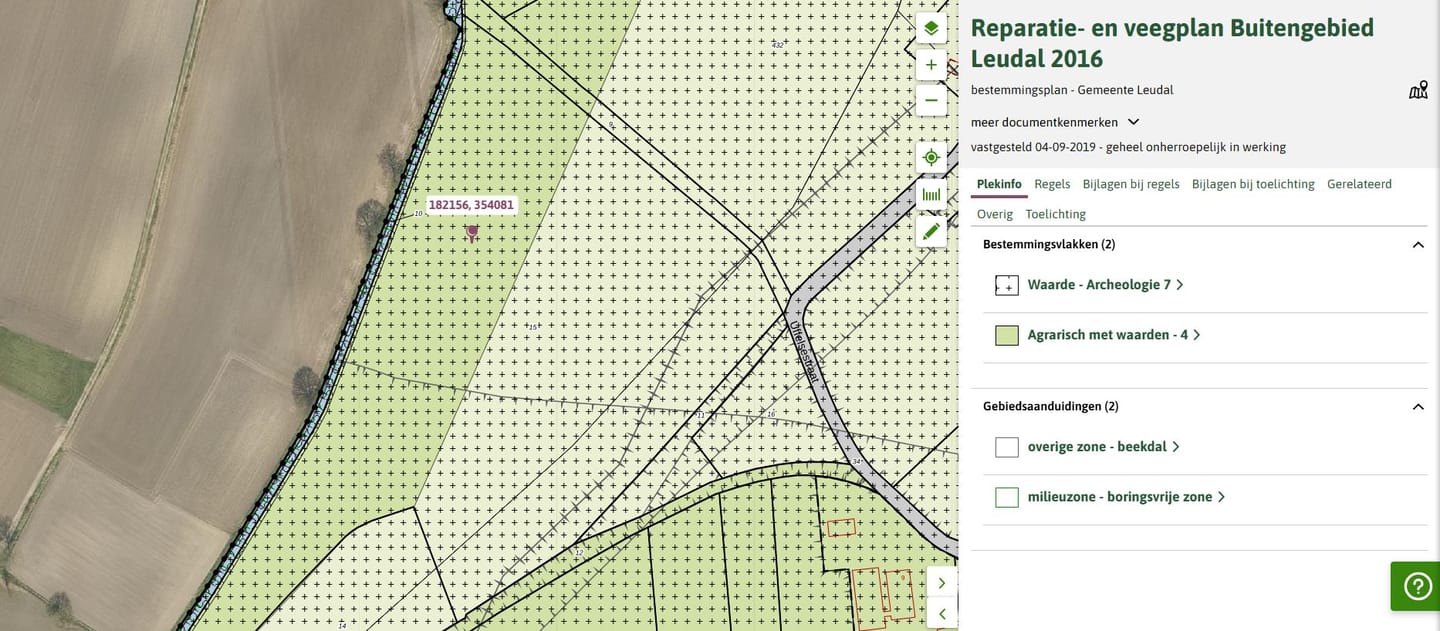The height and width of the screenshot is (631, 1440).
Task: Open milieuzone - boringsvrije zone link
Action: point(1119,497)
